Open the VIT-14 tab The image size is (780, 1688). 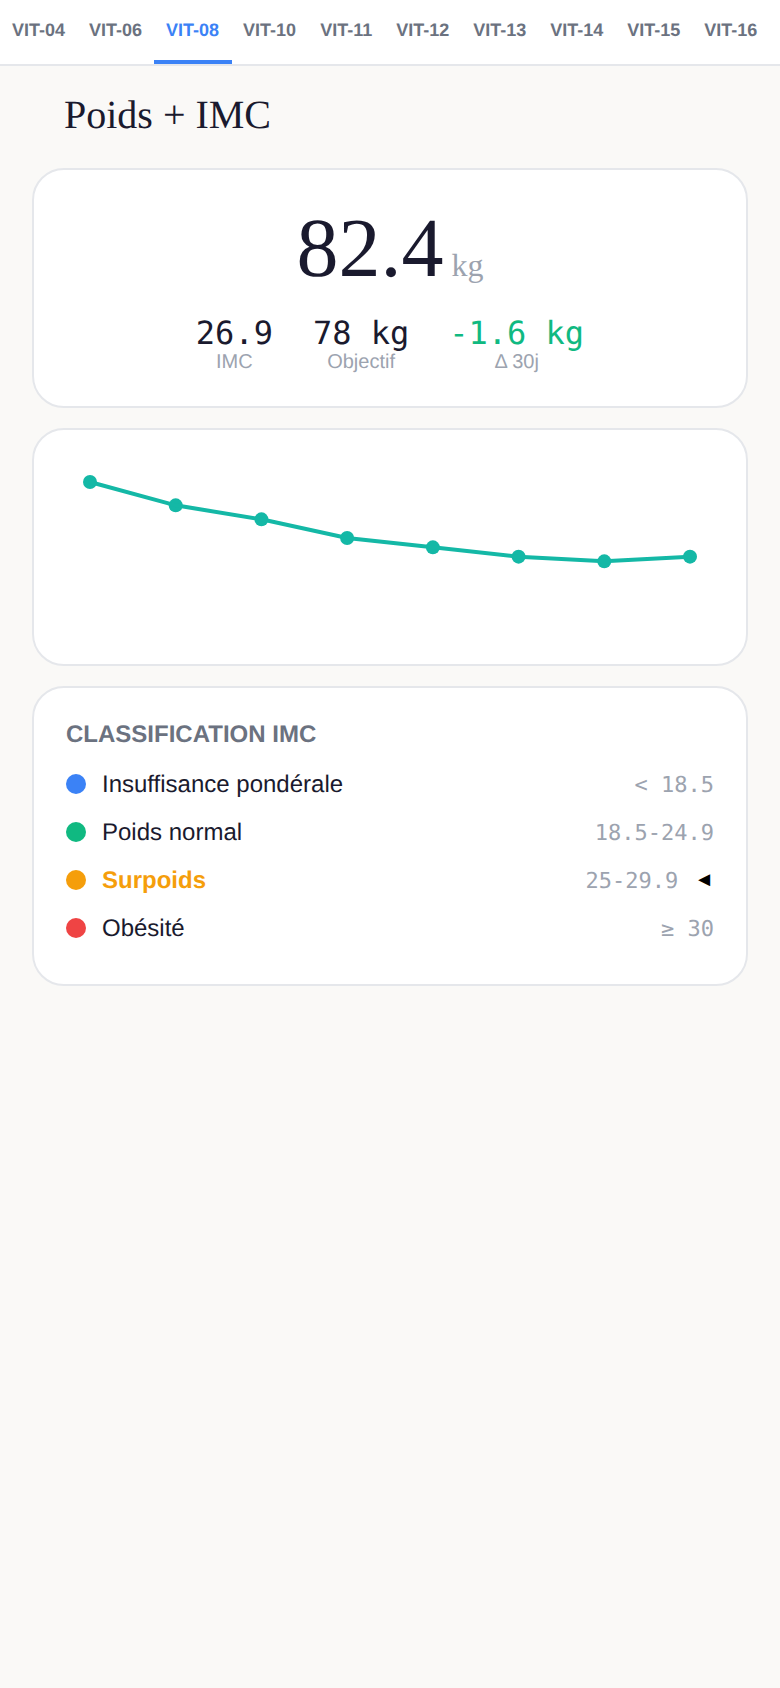click(576, 31)
